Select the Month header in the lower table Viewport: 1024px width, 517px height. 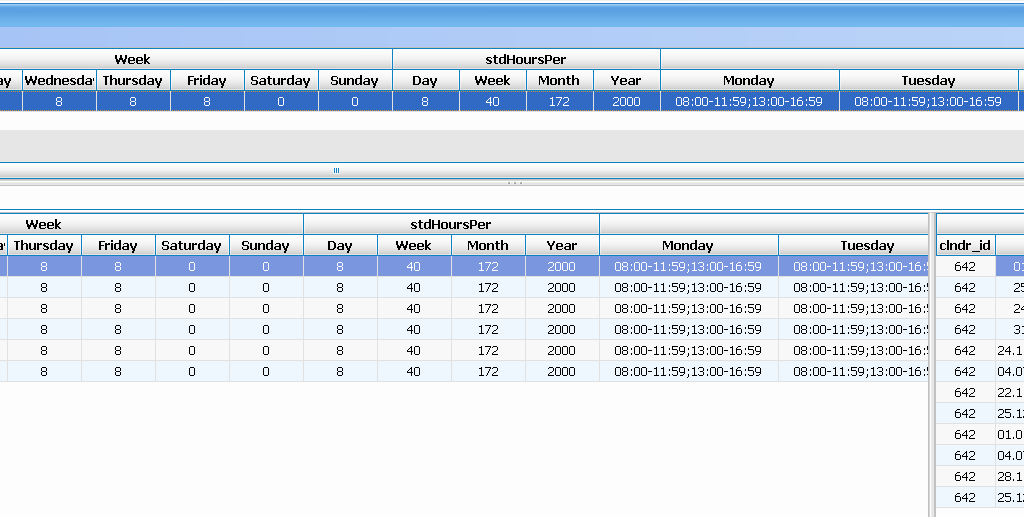488,245
